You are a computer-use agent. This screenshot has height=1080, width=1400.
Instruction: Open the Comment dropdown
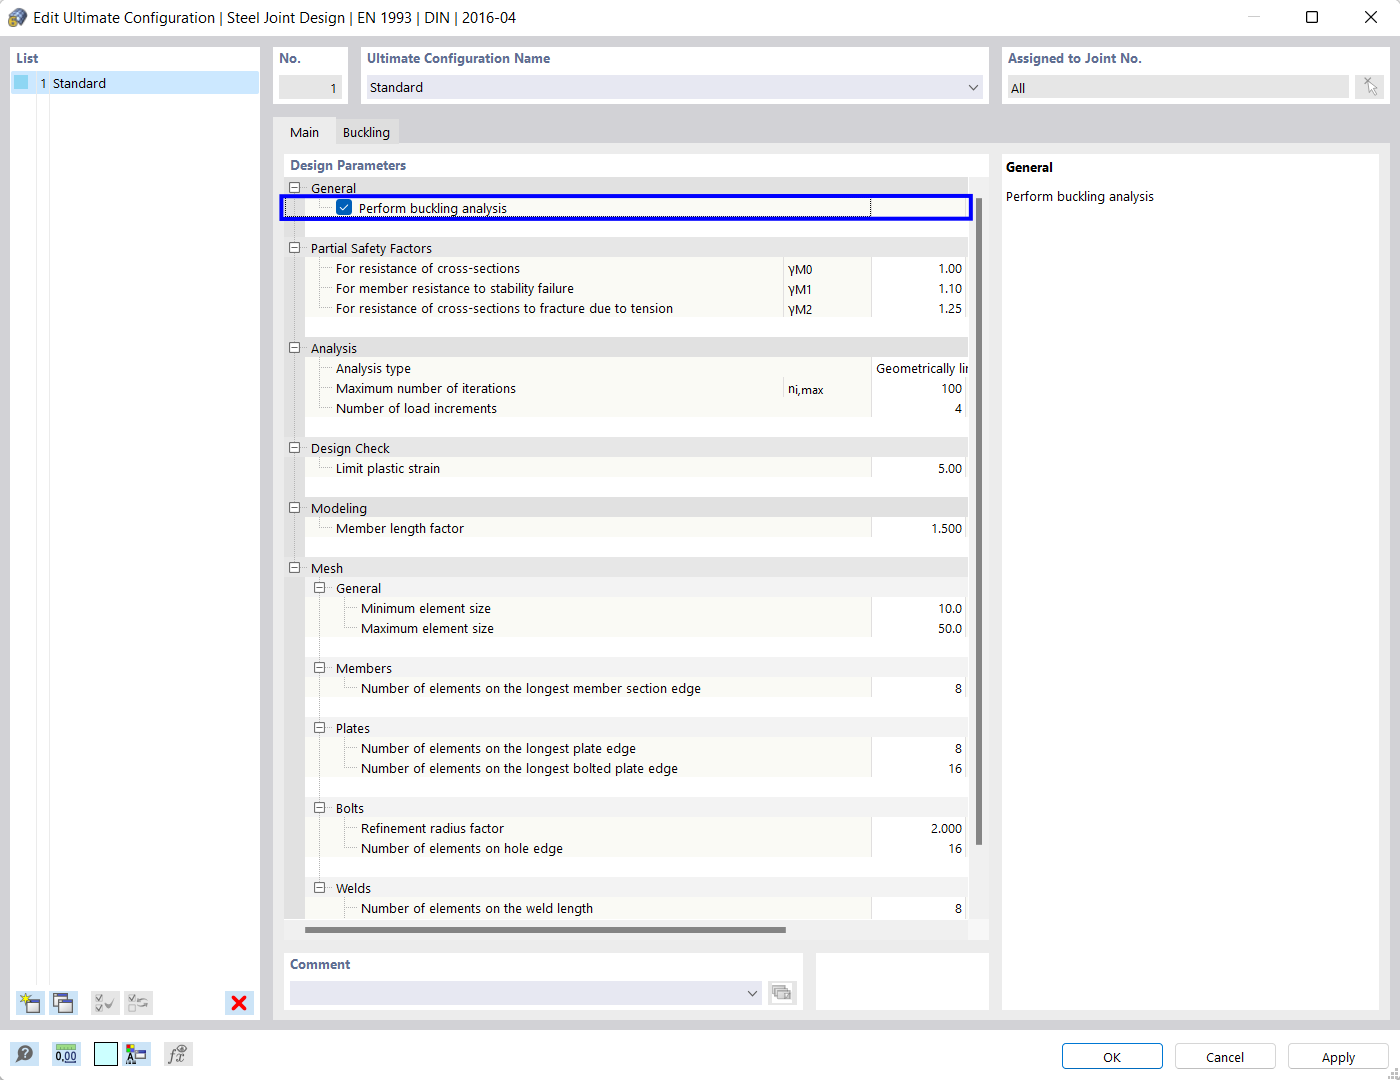pos(751,993)
